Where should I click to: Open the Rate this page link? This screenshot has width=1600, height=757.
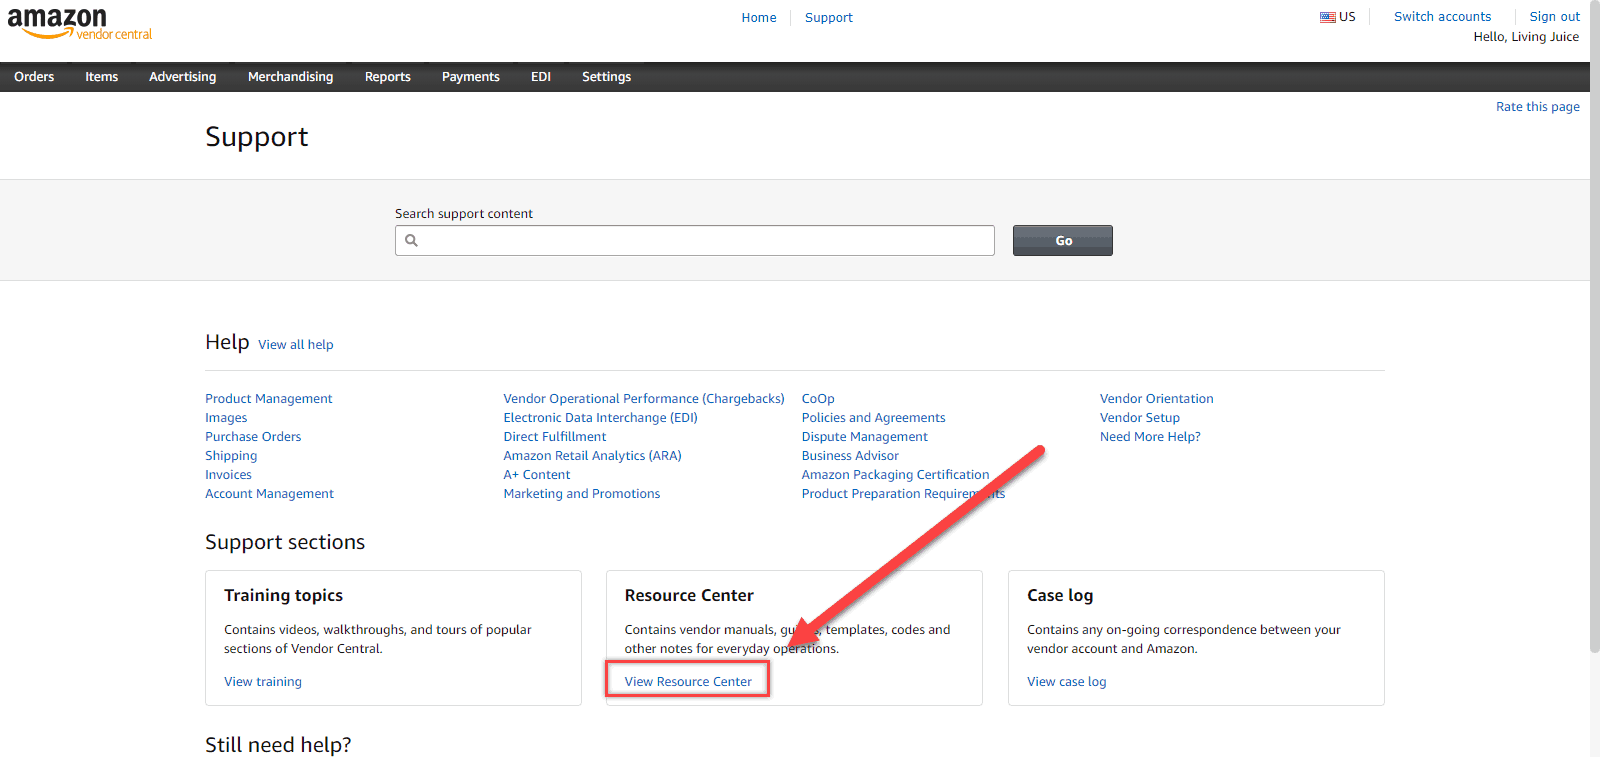[1537, 107]
